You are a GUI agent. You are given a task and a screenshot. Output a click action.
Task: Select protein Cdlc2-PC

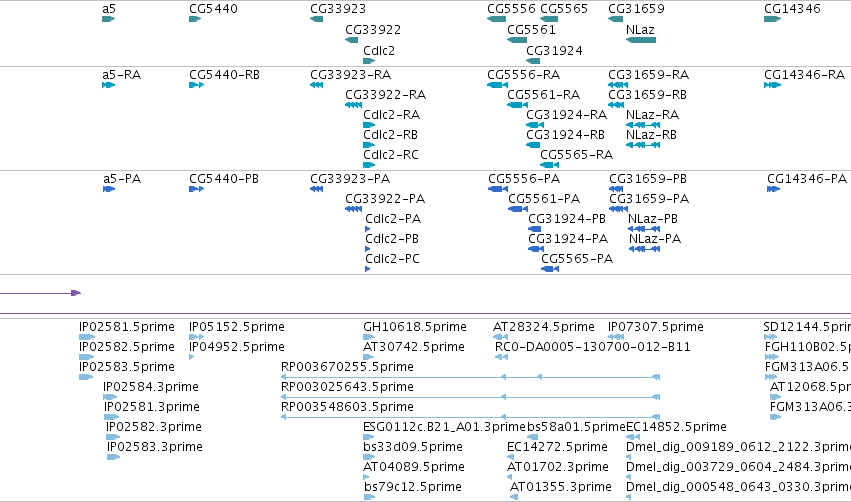(x=392, y=259)
